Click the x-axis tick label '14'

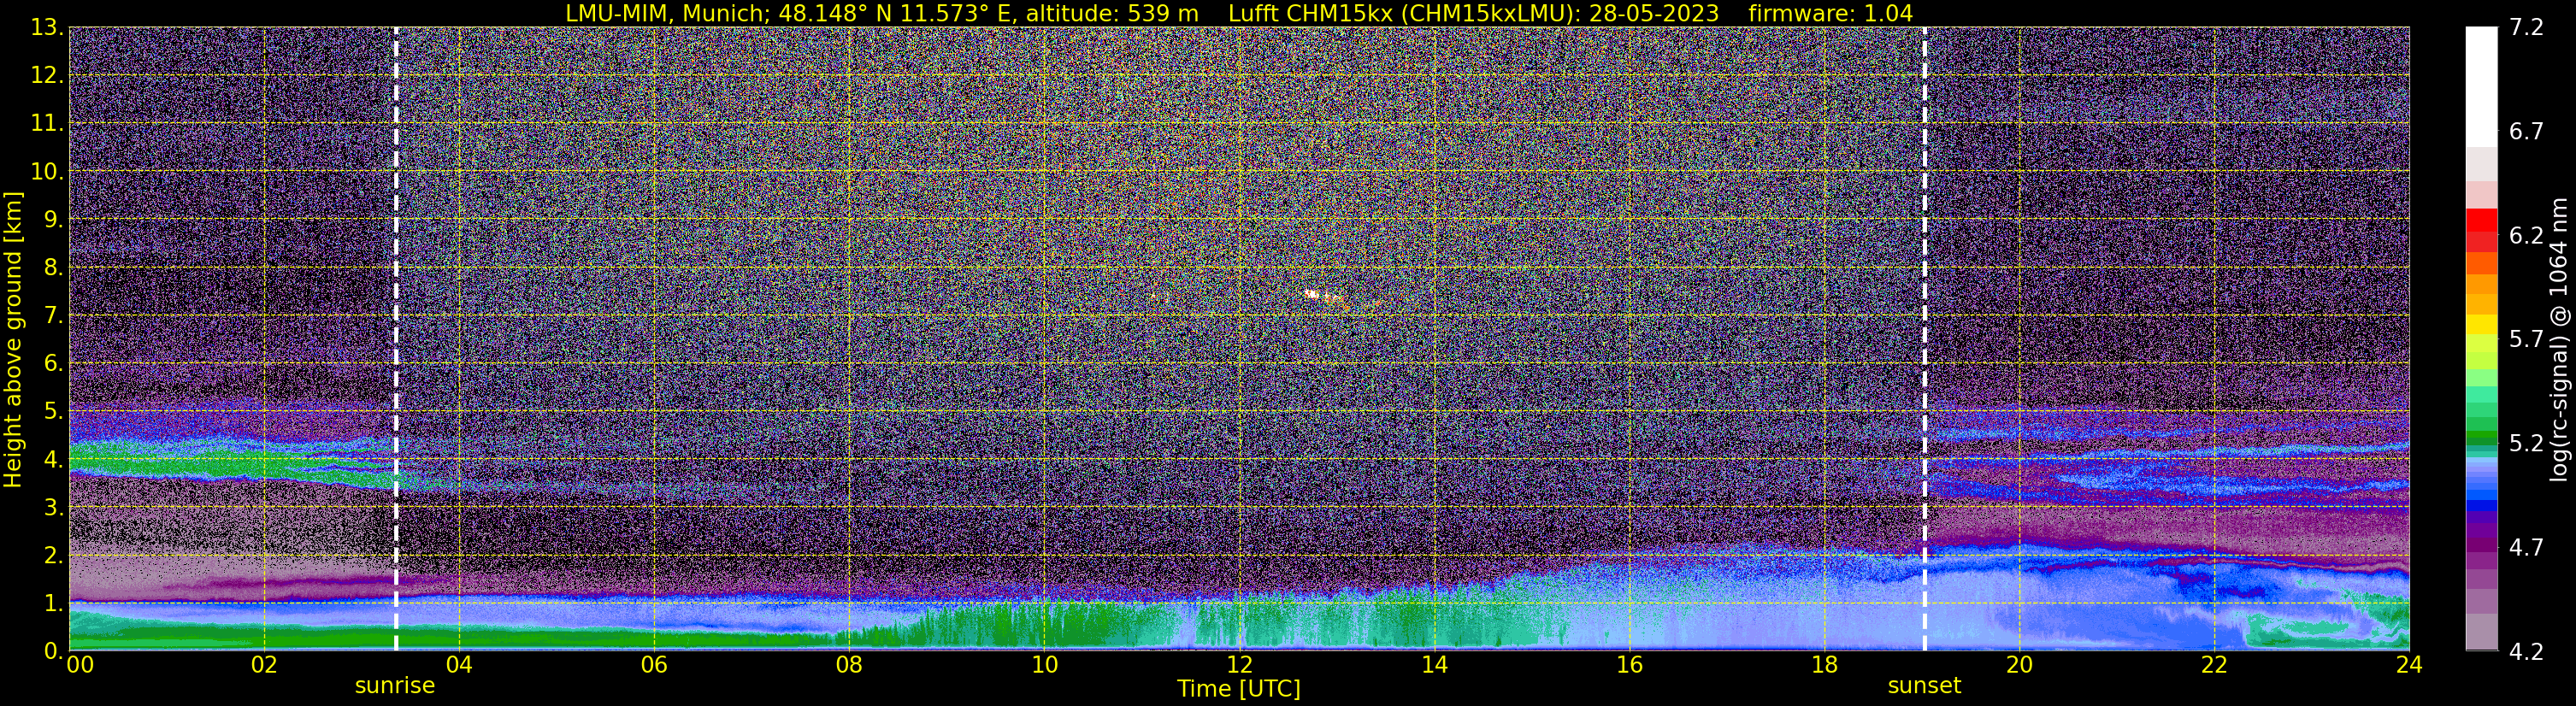(1434, 665)
